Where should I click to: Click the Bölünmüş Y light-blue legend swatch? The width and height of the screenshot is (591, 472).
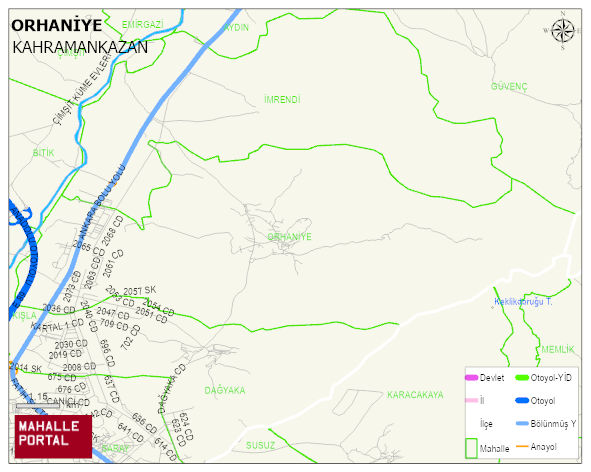pyautogui.click(x=522, y=424)
